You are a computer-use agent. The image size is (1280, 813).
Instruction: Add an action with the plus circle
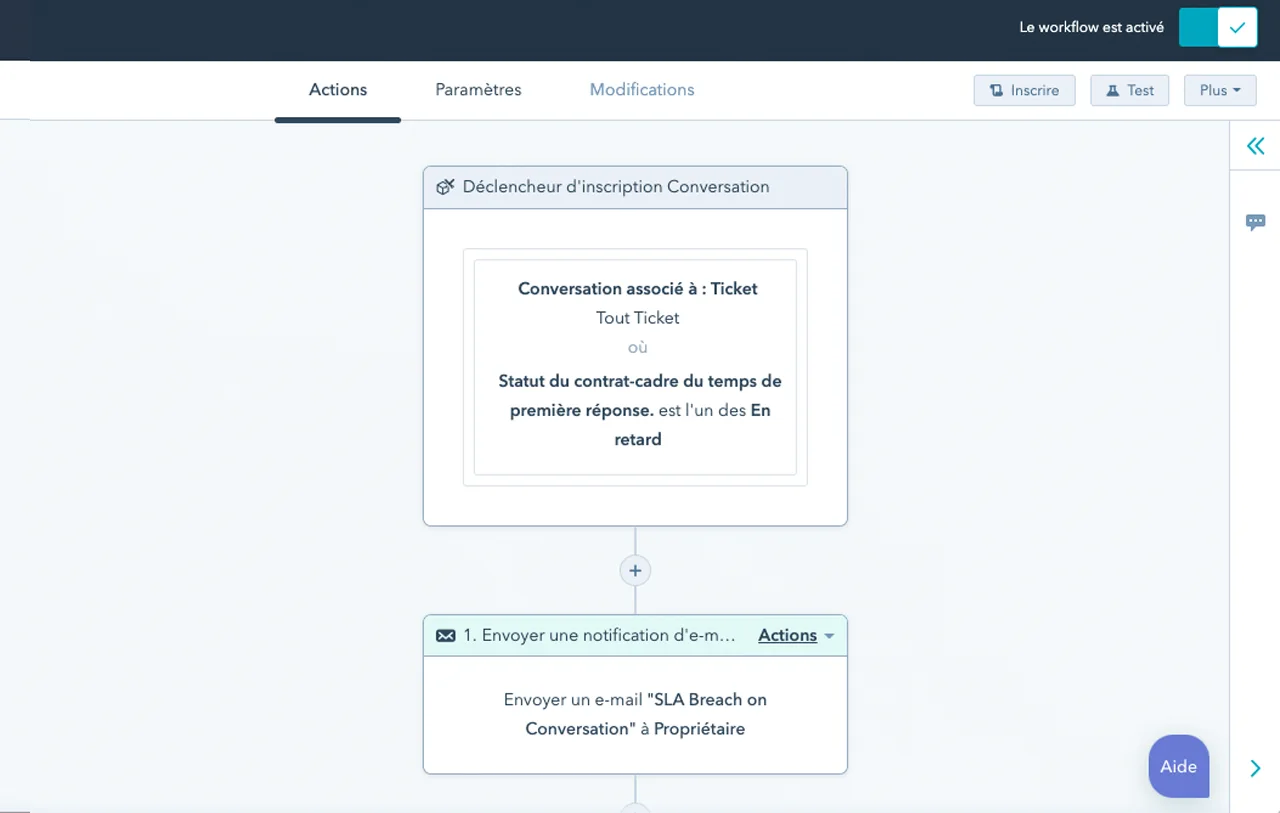(x=635, y=570)
